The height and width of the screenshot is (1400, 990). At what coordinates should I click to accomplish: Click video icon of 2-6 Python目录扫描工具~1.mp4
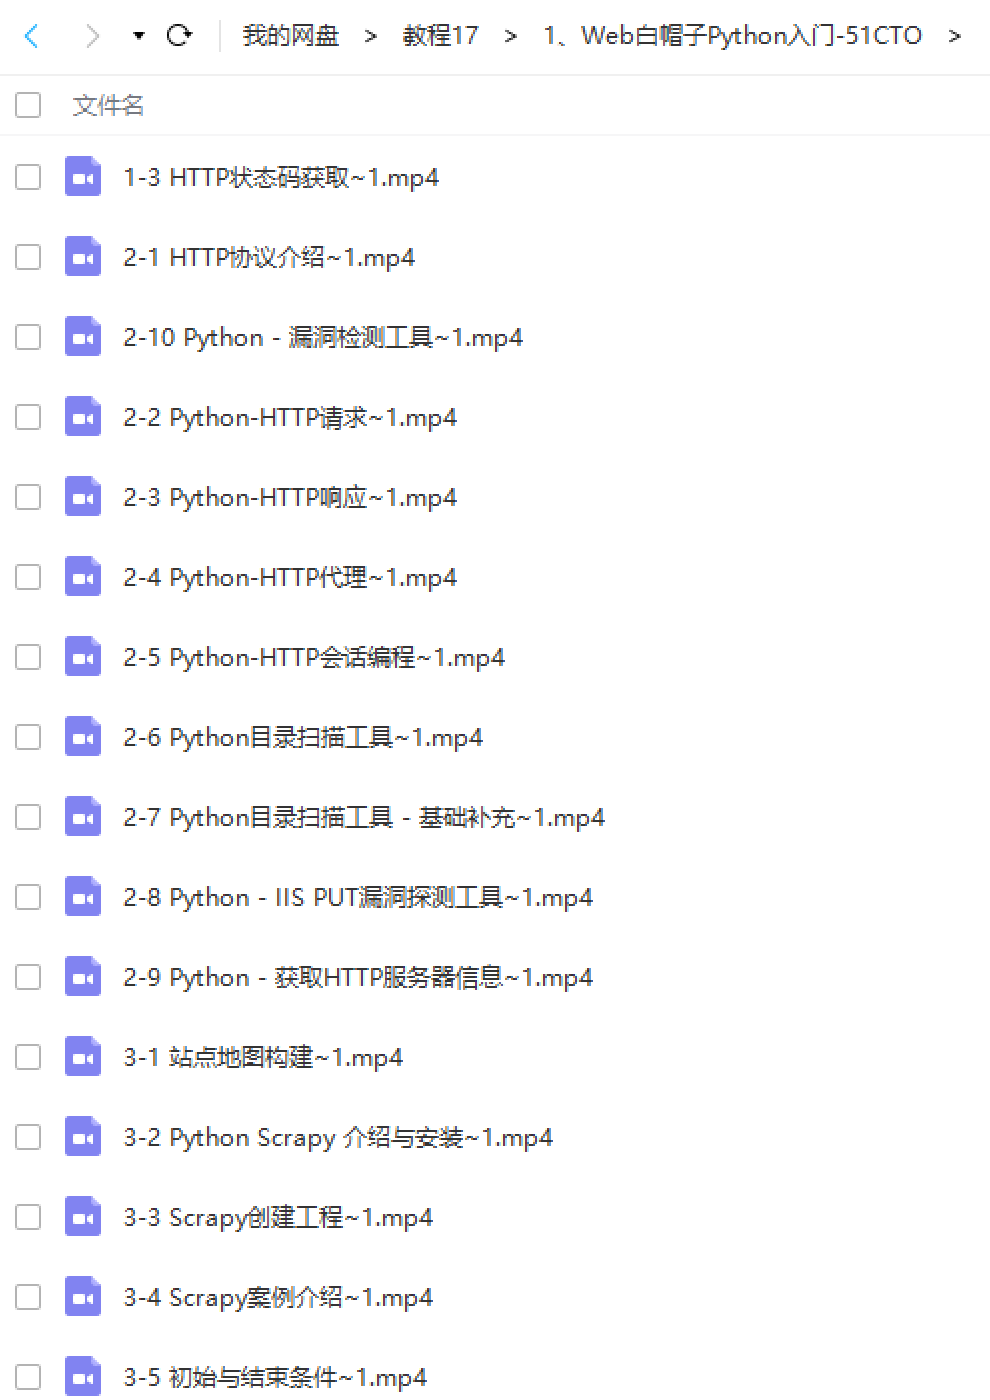click(x=83, y=737)
